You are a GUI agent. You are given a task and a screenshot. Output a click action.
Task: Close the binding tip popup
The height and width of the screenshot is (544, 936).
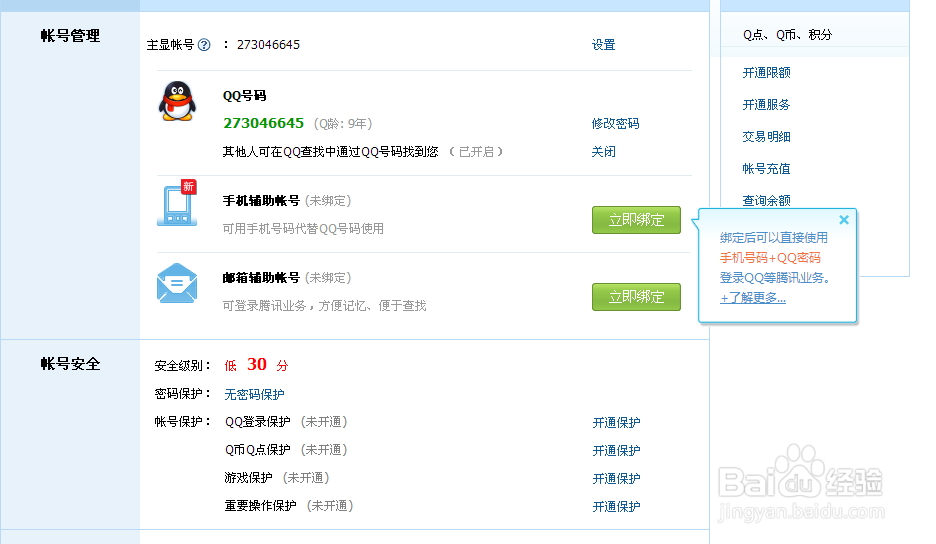(843, 220)
